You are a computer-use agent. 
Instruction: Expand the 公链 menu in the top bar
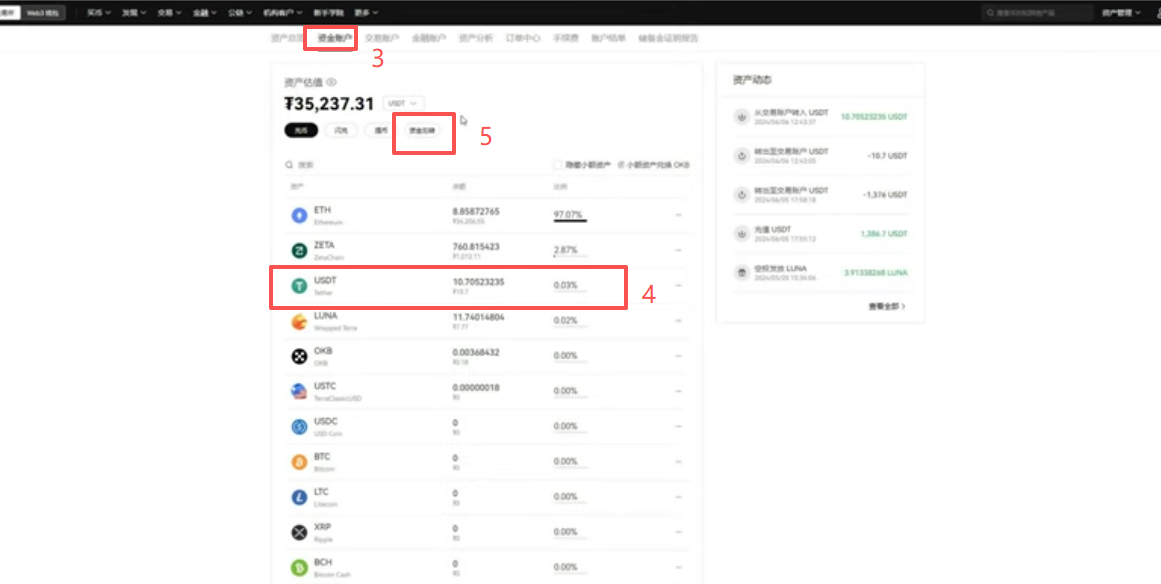[241, 13]
